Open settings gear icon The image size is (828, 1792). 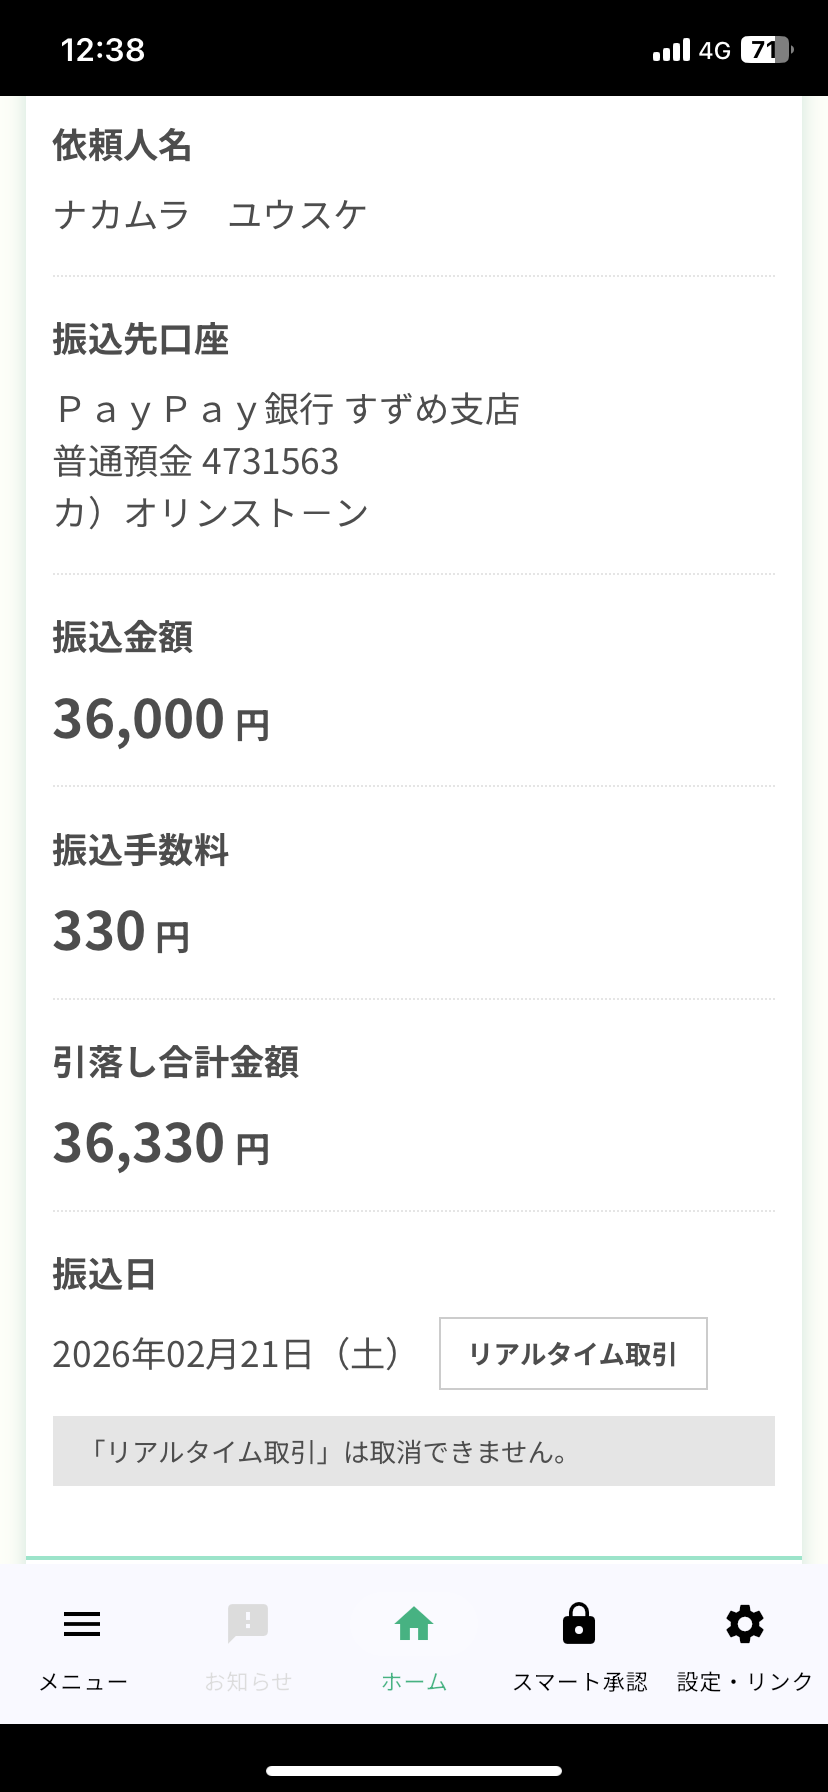point(744,1624)
